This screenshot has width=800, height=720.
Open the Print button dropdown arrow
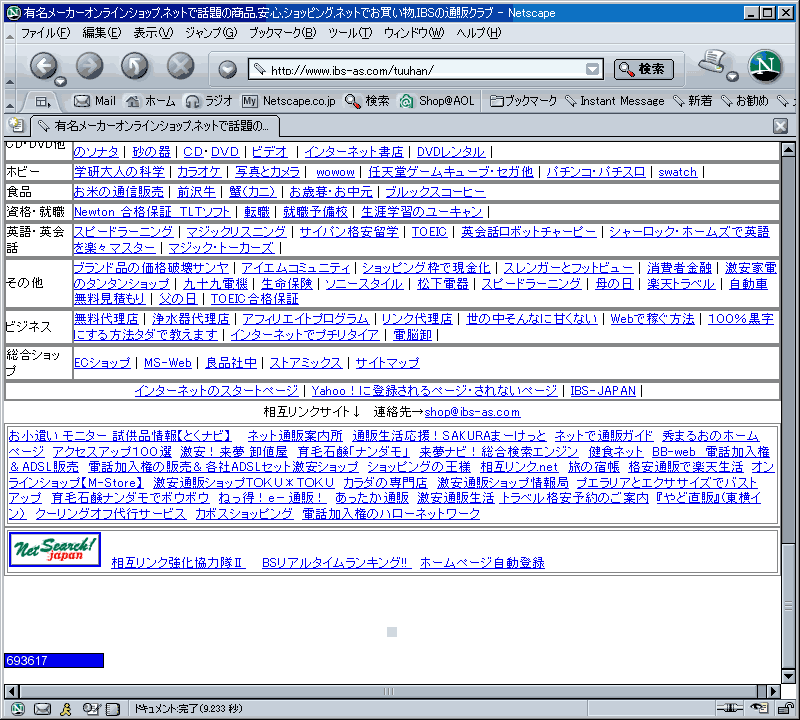pyautogui.click(x=732, y=76)
